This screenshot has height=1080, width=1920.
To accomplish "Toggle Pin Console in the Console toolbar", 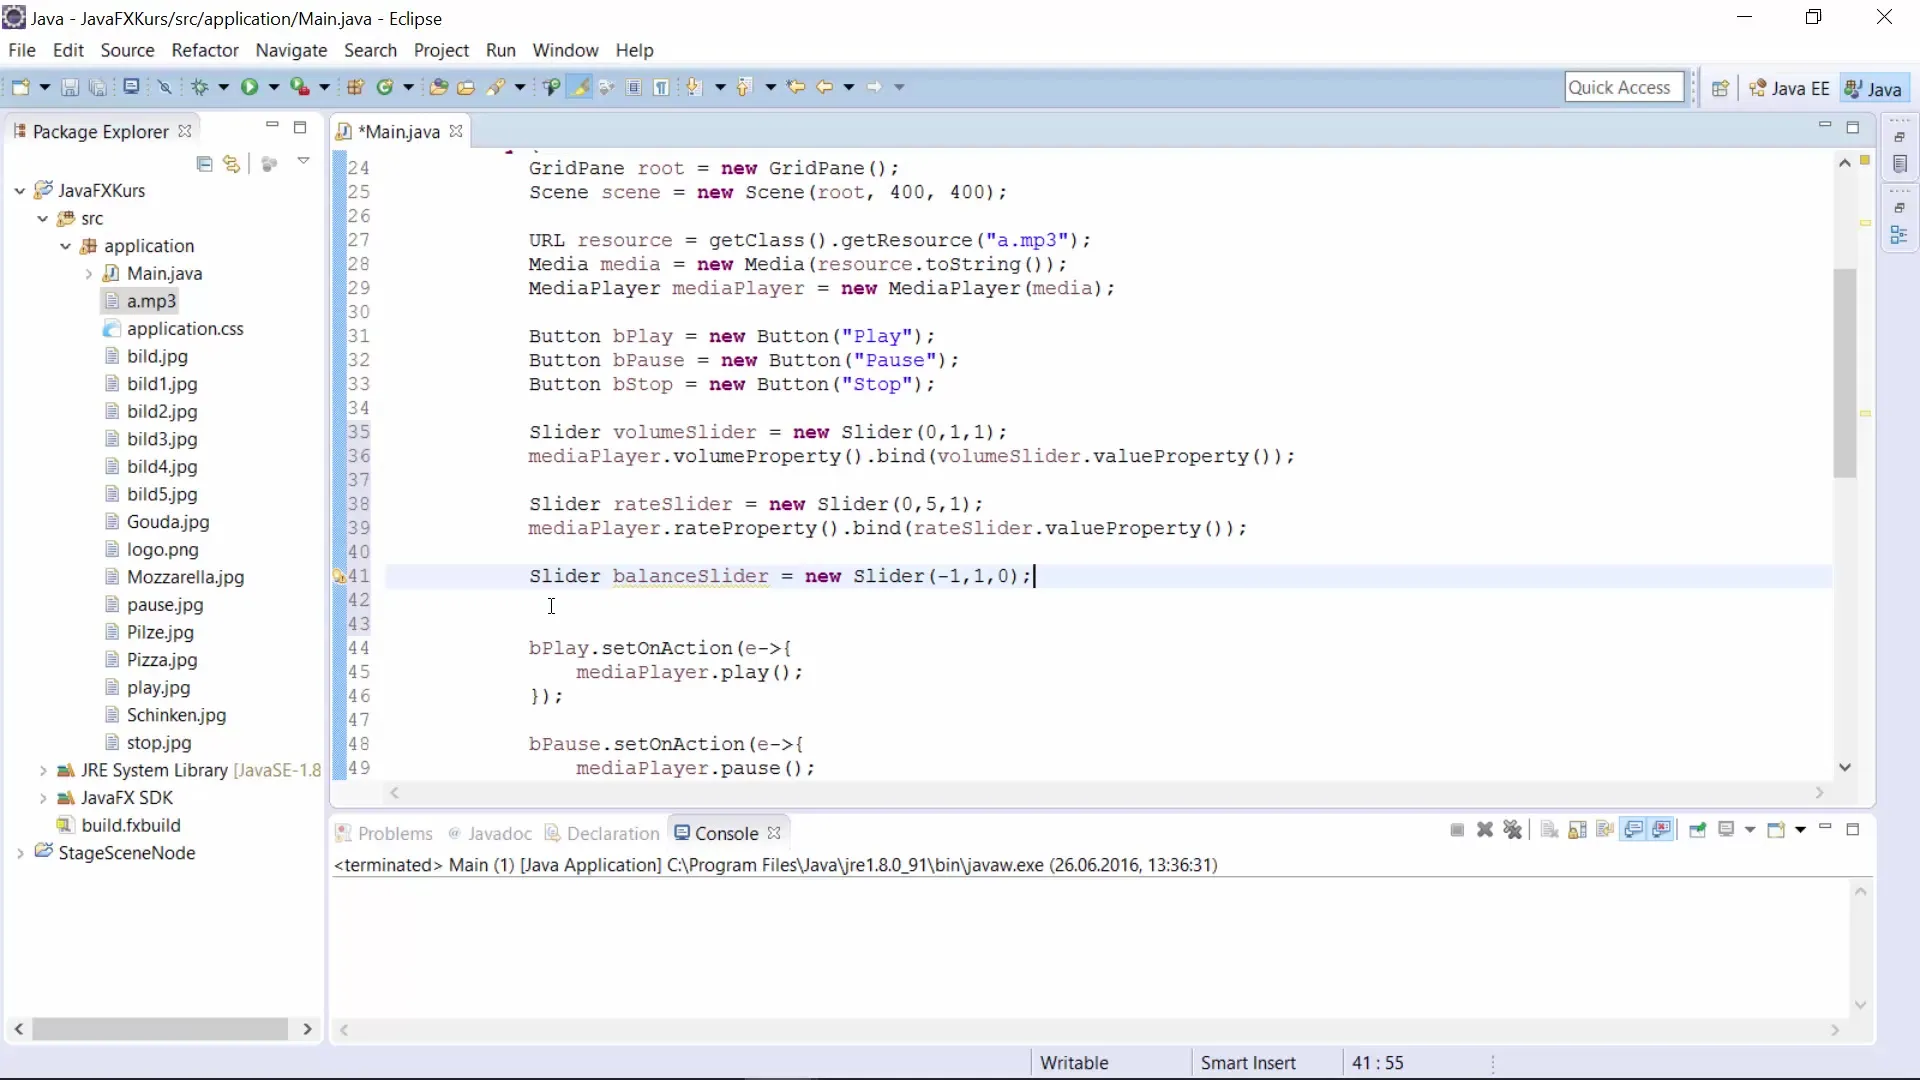I will click(1698, 830).
